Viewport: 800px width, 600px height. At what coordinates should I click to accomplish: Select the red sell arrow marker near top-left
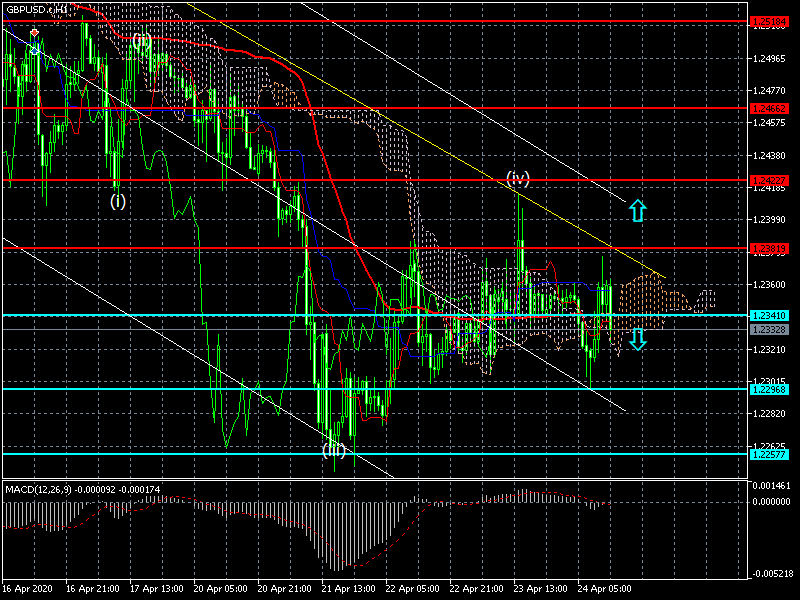coord(34,33)
